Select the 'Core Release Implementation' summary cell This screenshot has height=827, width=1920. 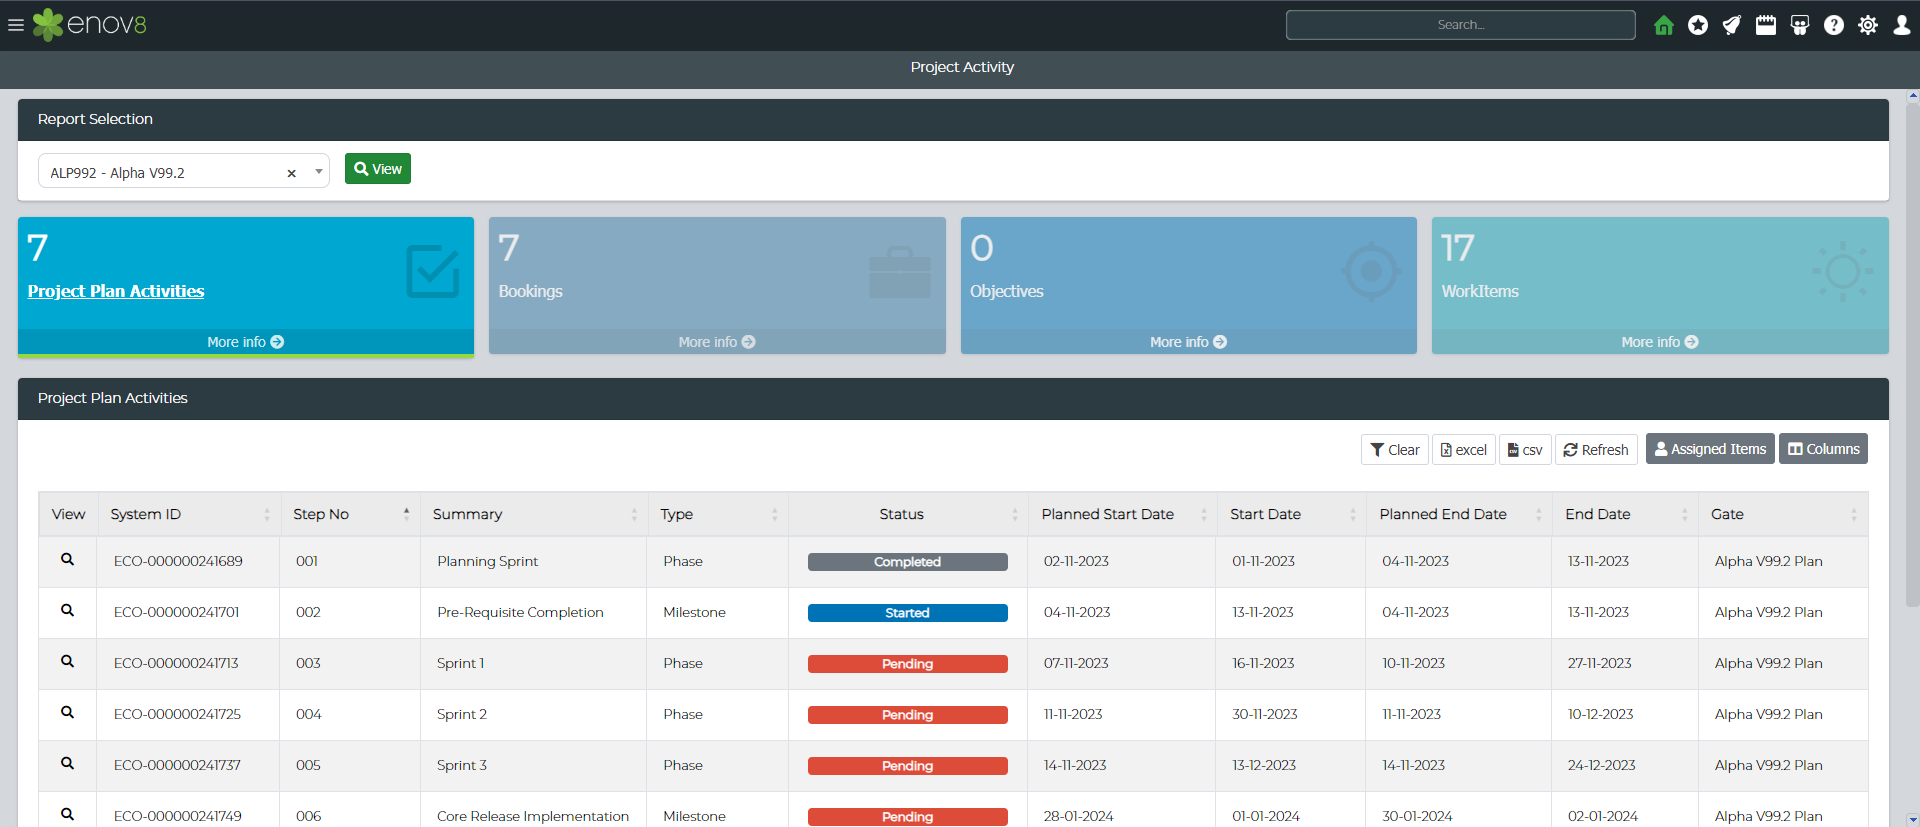(533, 816)
